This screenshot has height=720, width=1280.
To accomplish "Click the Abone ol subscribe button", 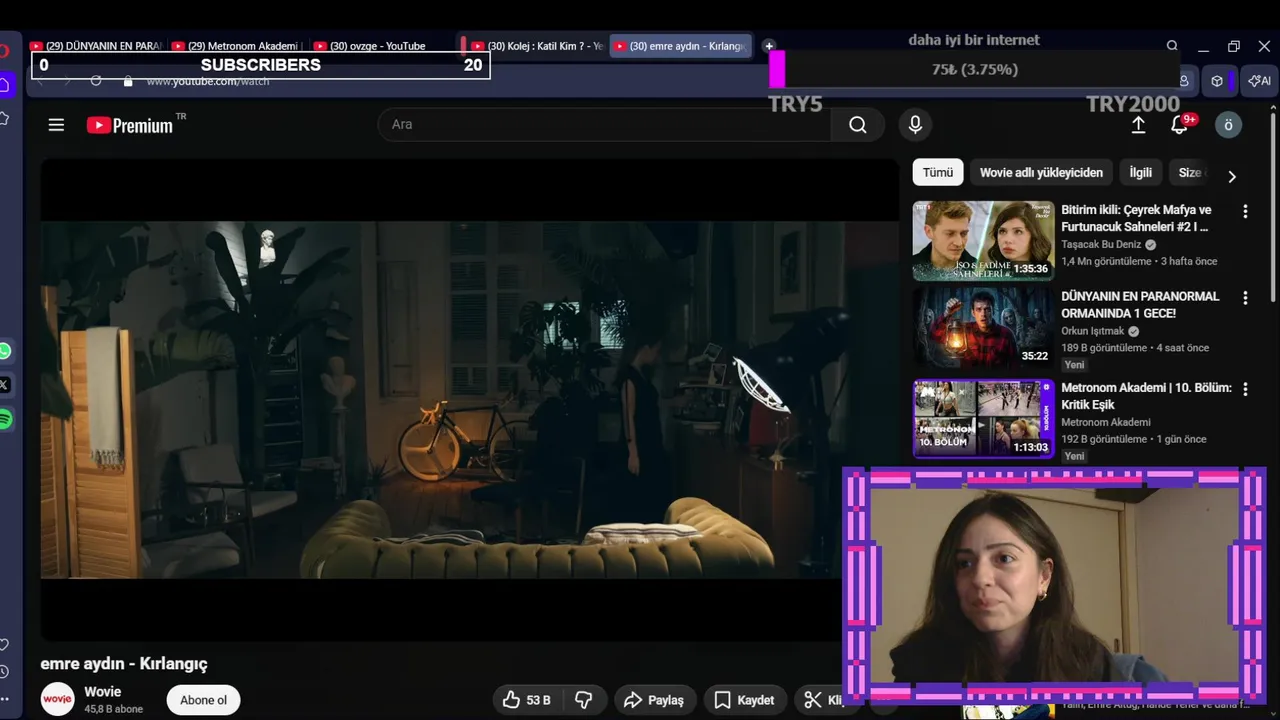I will 204,700.
